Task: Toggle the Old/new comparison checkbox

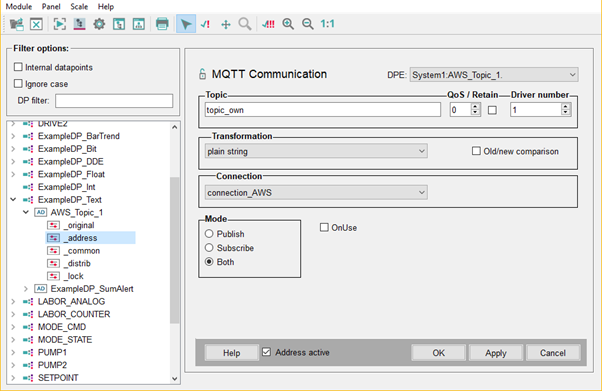Action: [476, 151]
